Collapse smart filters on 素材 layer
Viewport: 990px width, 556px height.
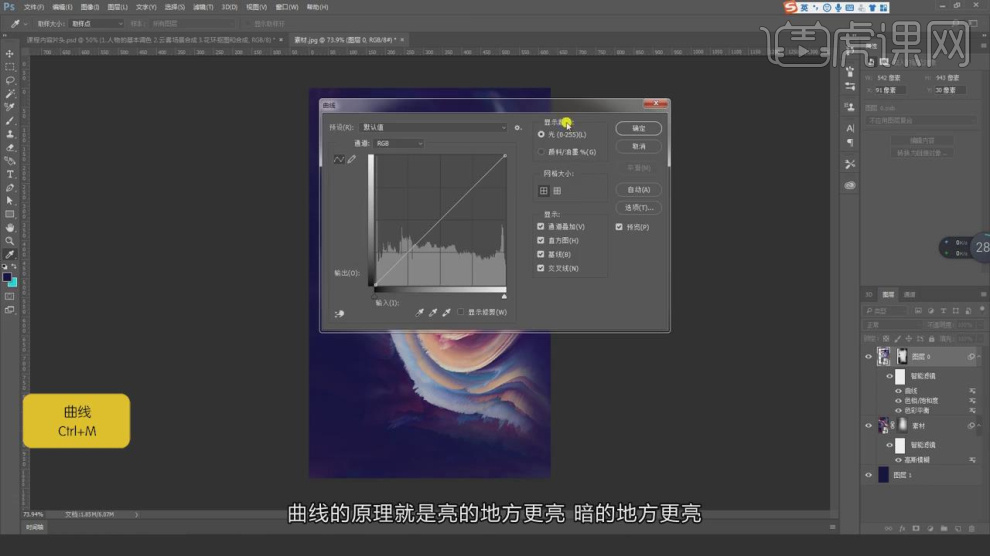click(979, 426)
